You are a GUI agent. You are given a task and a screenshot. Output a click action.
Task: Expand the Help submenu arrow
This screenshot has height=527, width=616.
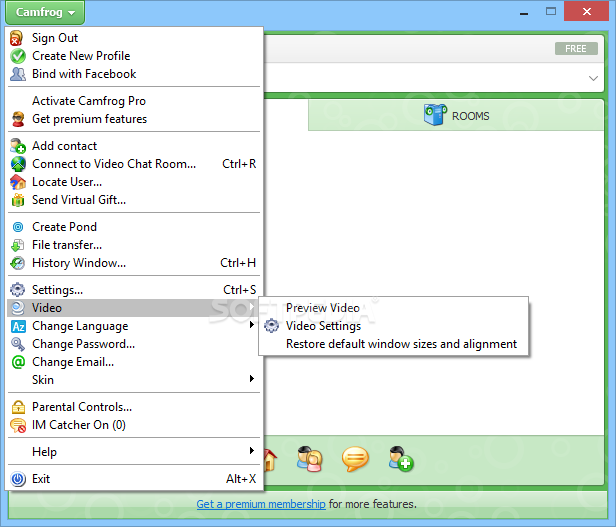pos(252,451)
